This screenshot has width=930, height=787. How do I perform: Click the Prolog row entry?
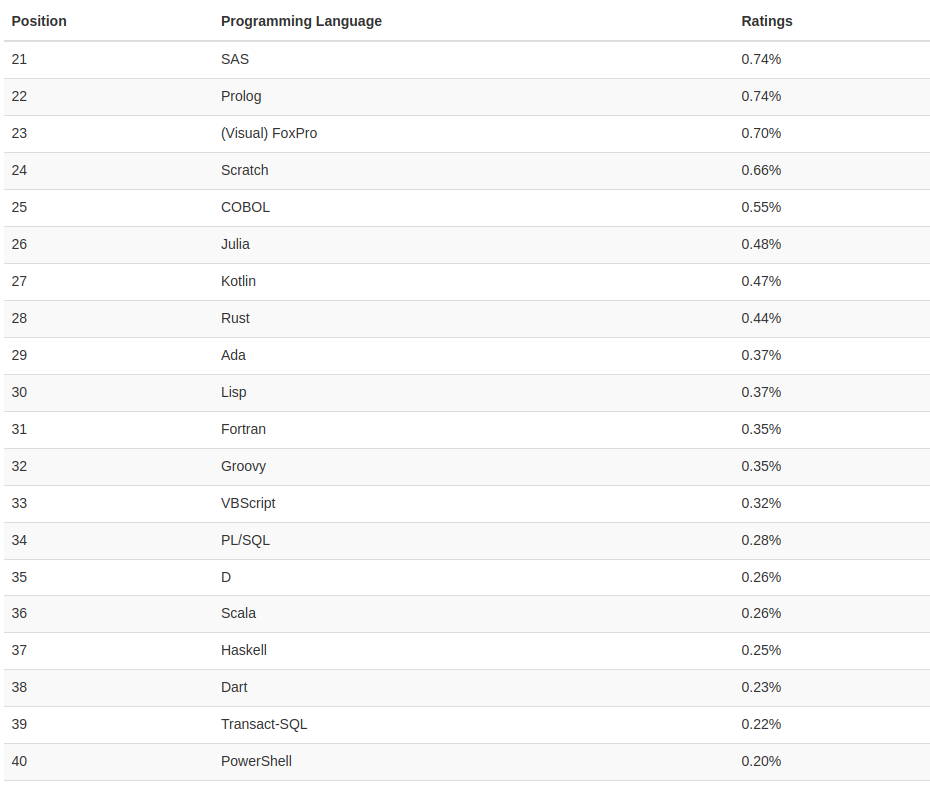(x=241, y=96)
